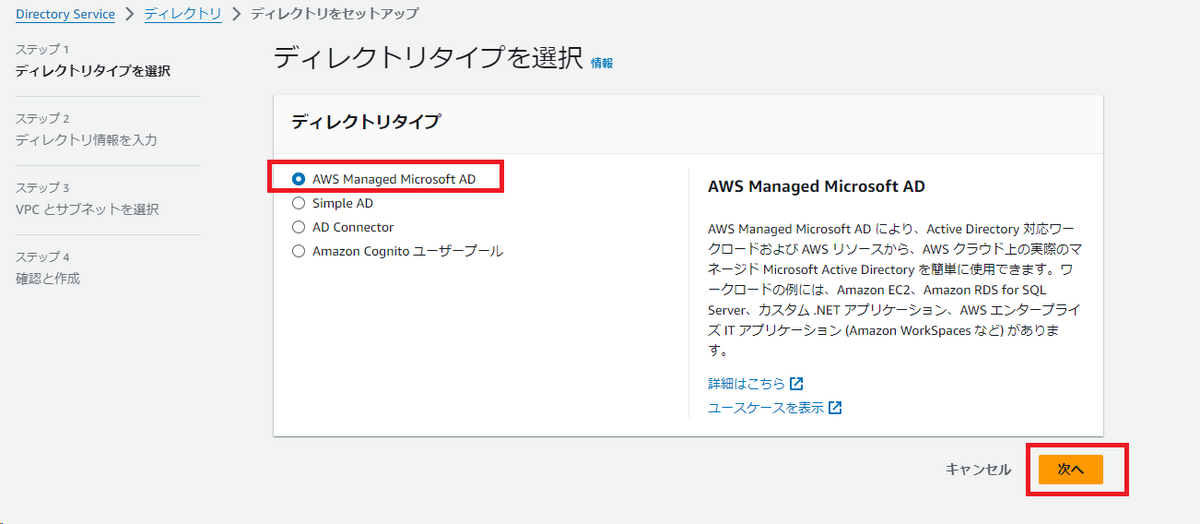Viewport: 1200px width, 524px height.
Task: Open the ユースケースを表示 link
Action: 766,407
